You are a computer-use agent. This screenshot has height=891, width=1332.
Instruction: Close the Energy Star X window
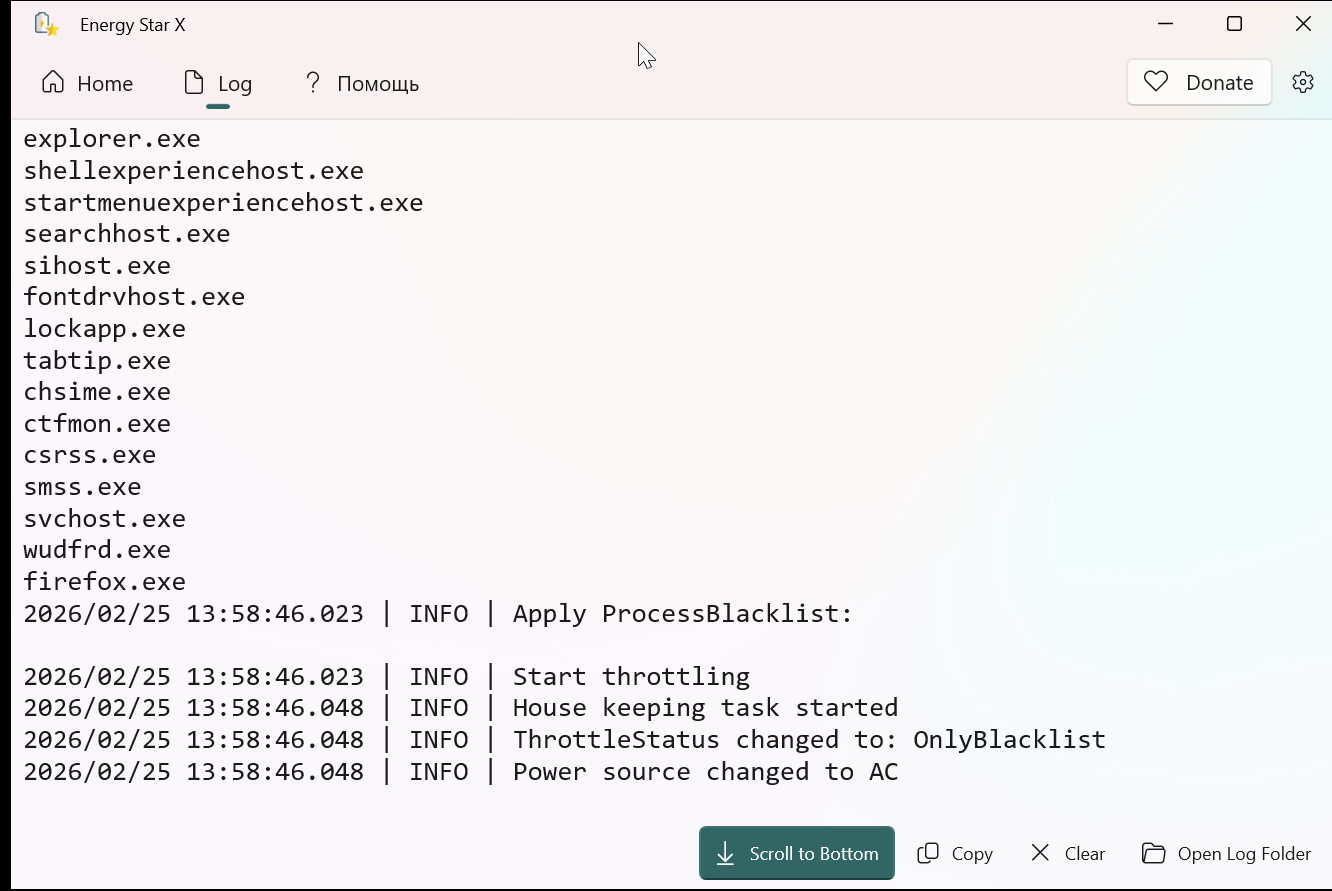tap(1302, 24)
